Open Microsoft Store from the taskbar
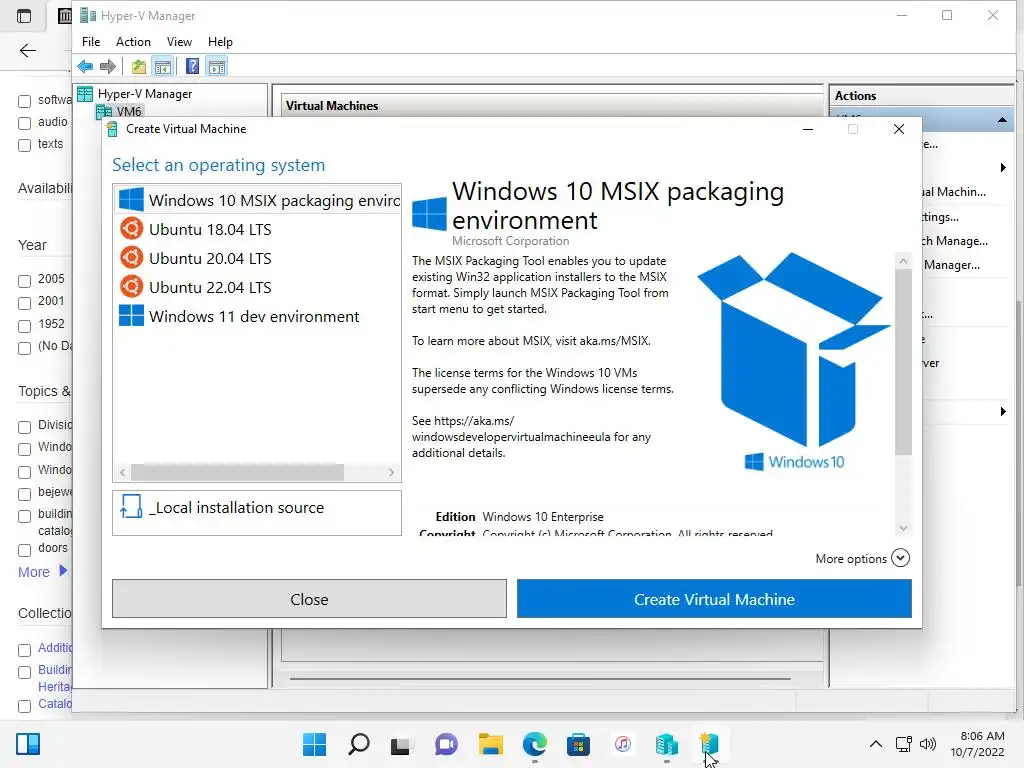1024x768 pixels. pos(579,744)
